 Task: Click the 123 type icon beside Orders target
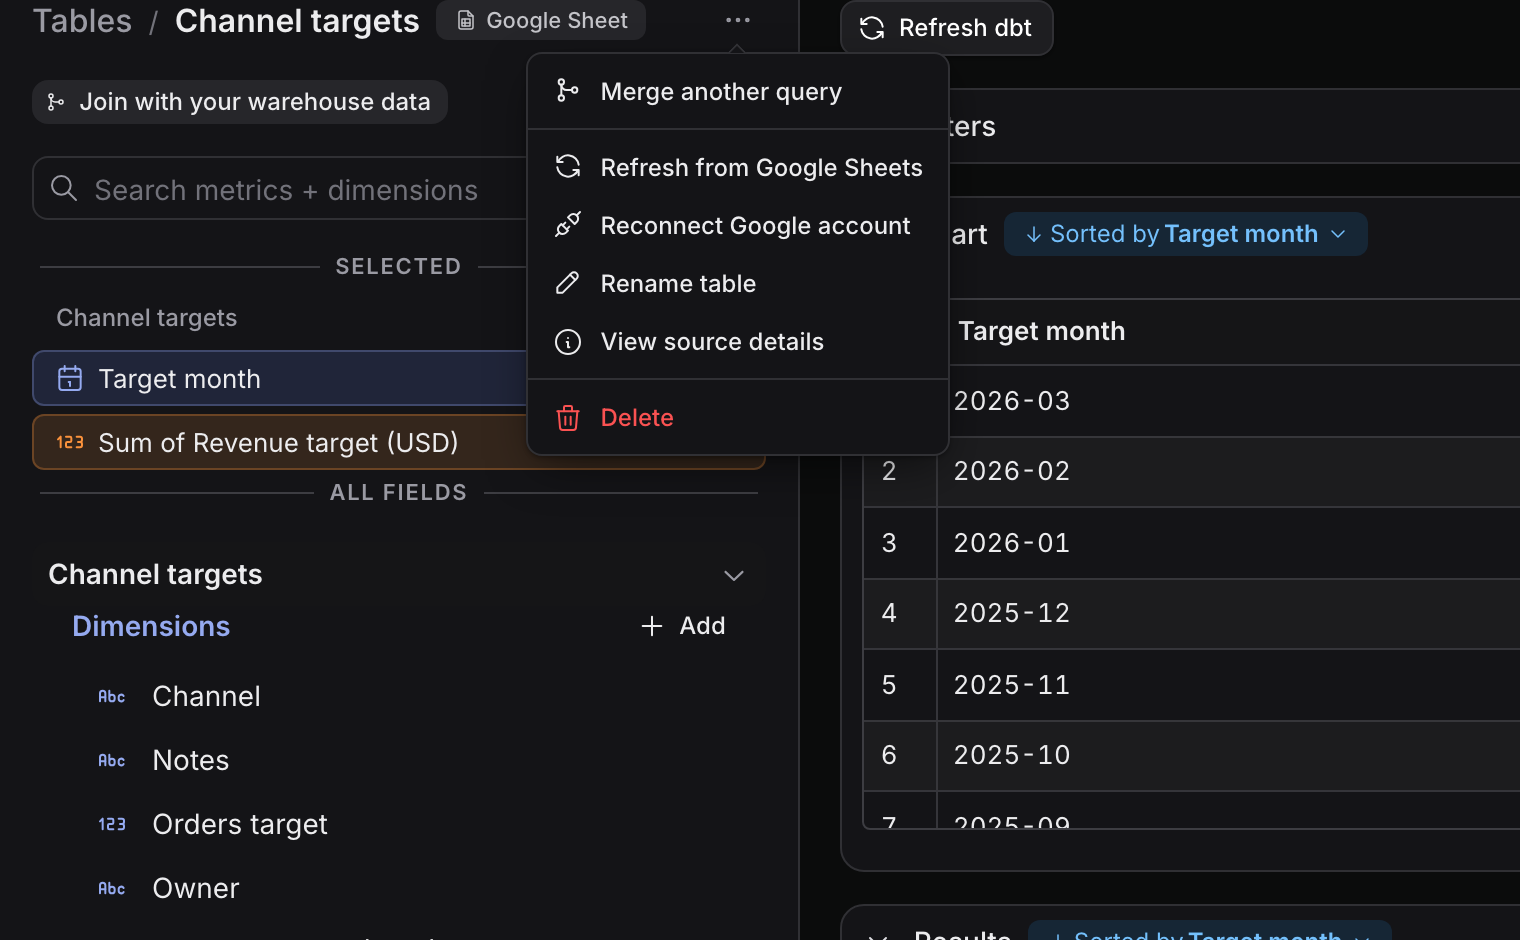(x=112, y=824)
